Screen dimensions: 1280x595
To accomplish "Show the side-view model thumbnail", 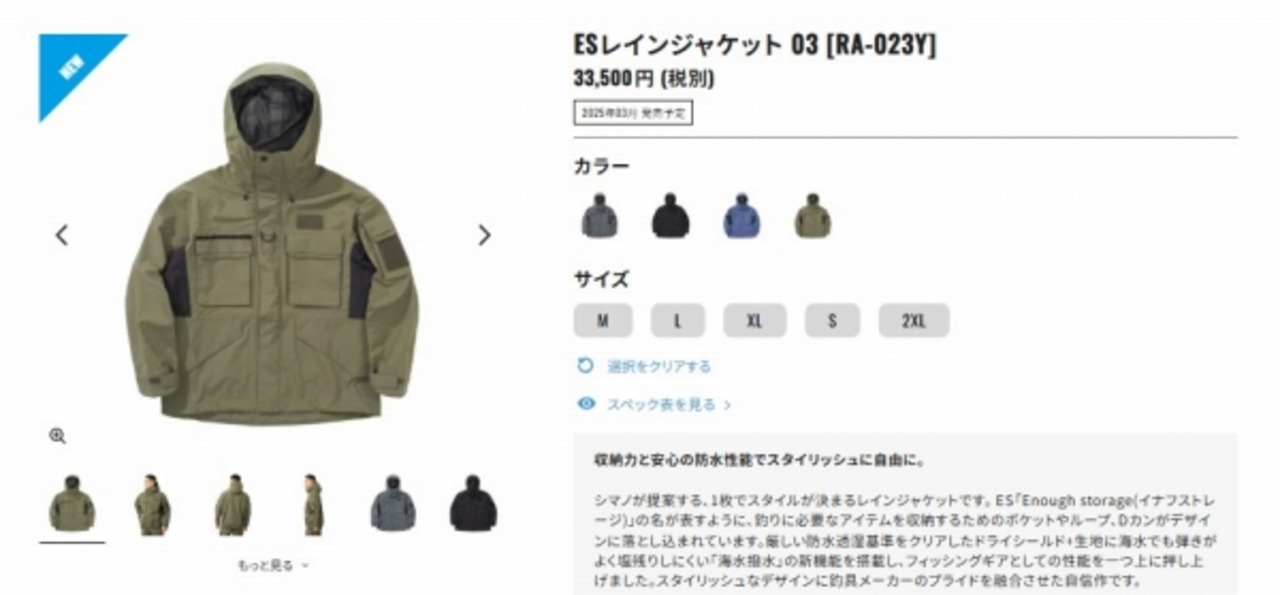I will 313,504.
